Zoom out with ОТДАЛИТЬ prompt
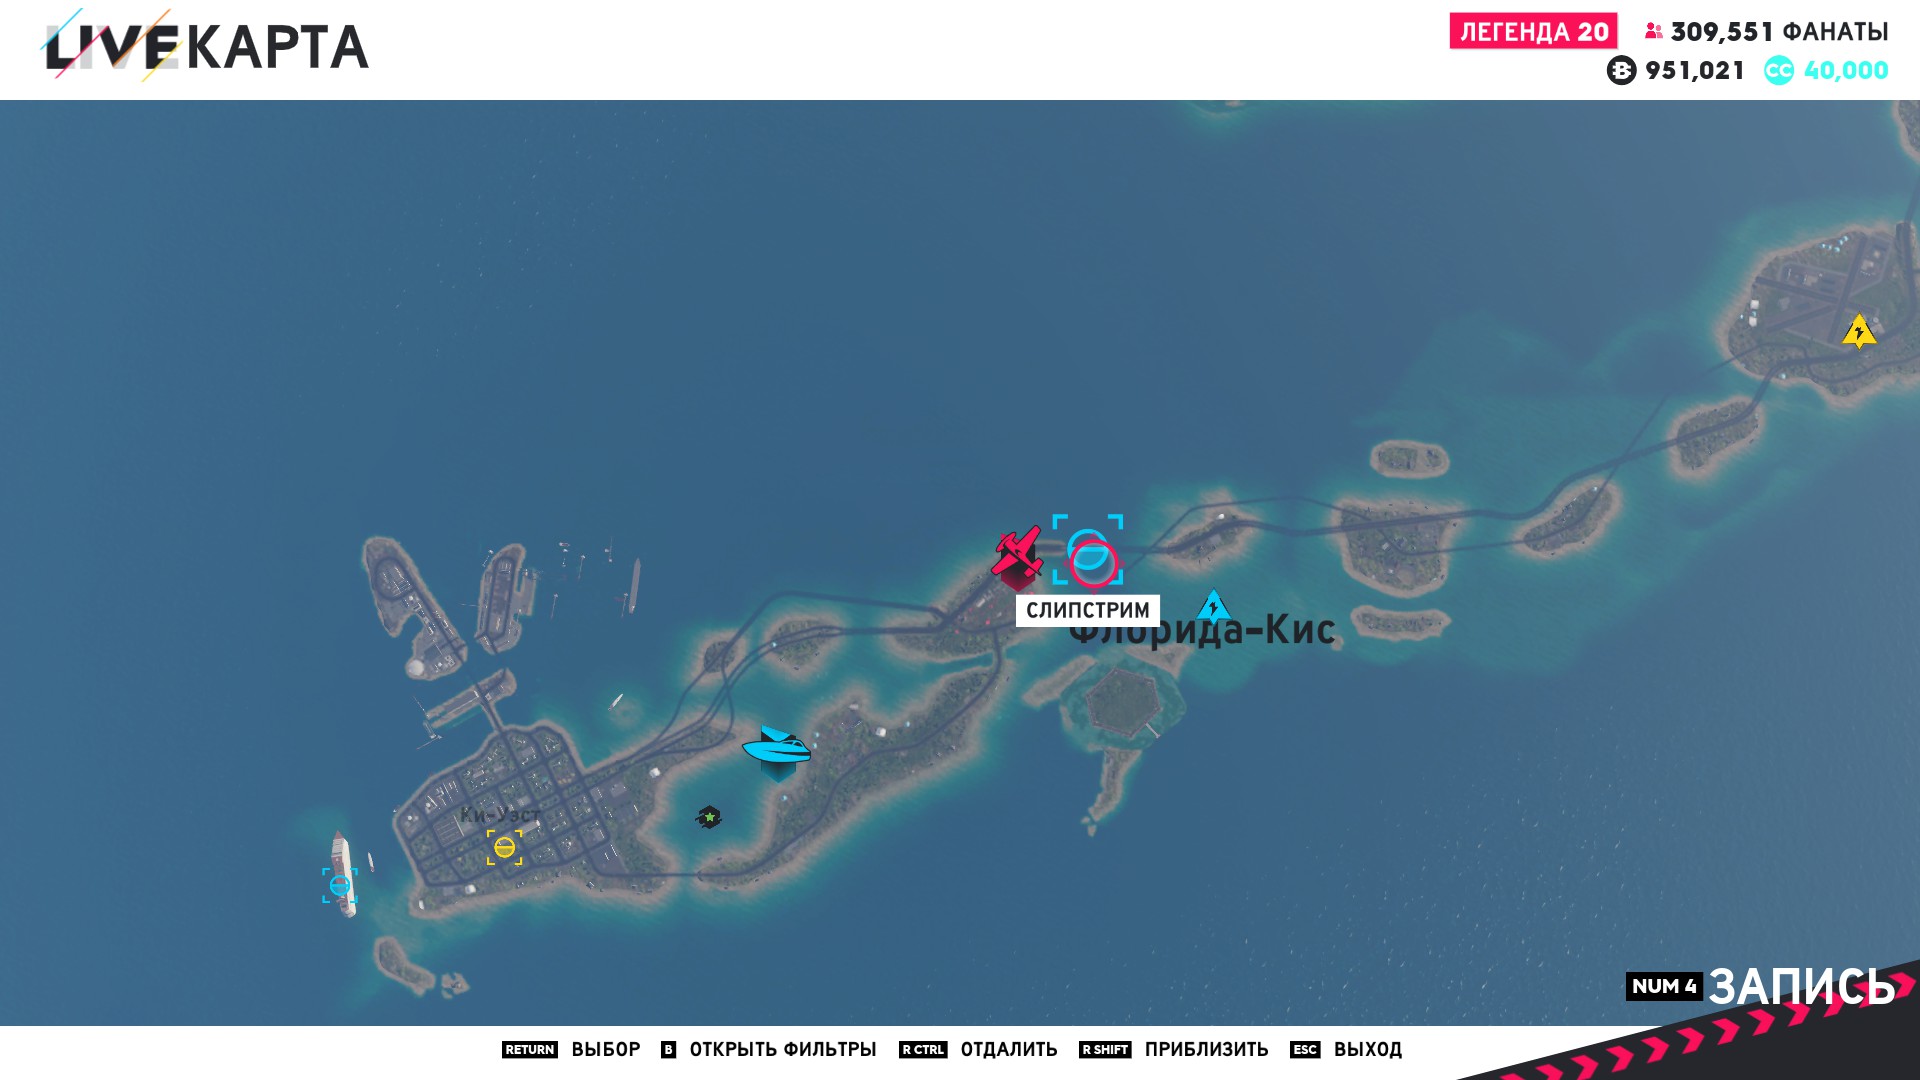 [x=1008, y=1049]
